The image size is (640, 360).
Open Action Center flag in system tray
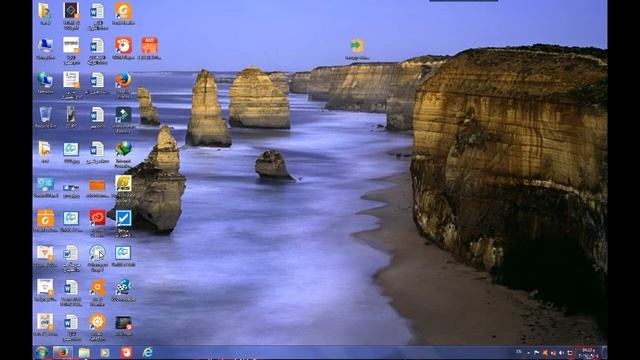pyautogui.click(x=536, y=353)
